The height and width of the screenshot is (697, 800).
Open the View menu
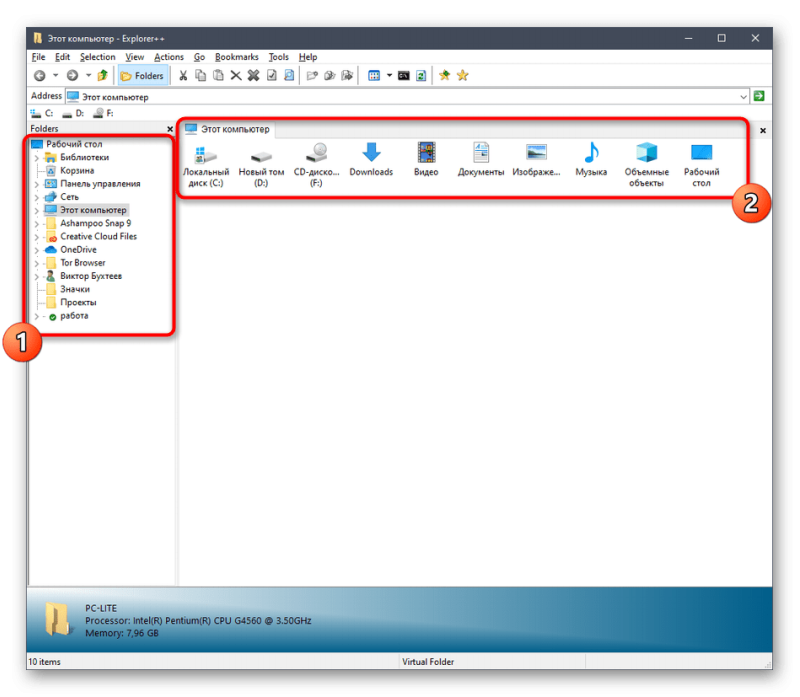pos(135,57)
